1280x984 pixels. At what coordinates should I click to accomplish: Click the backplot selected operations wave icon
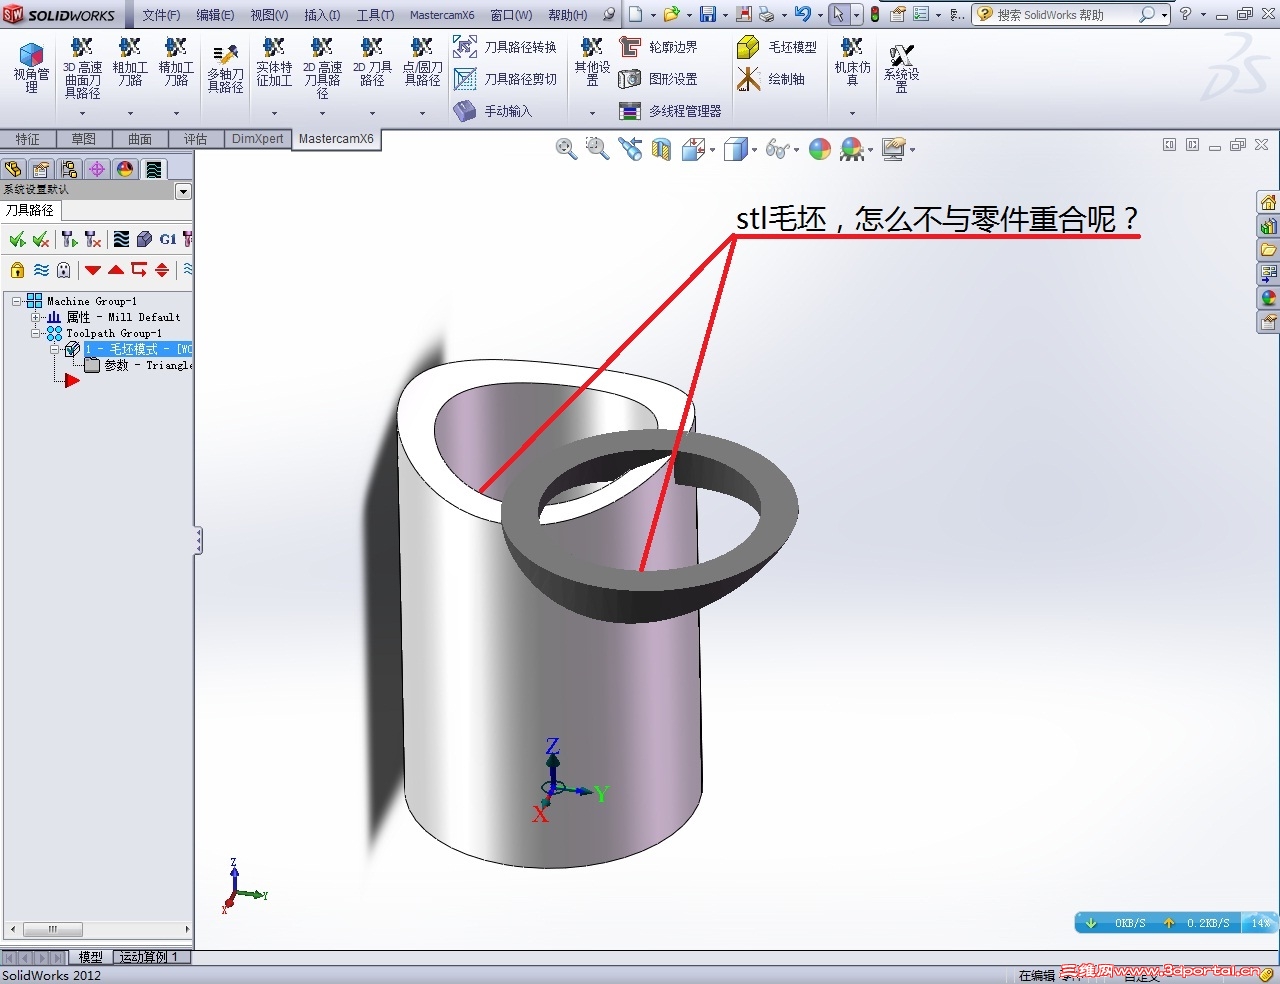pos(121,239)
